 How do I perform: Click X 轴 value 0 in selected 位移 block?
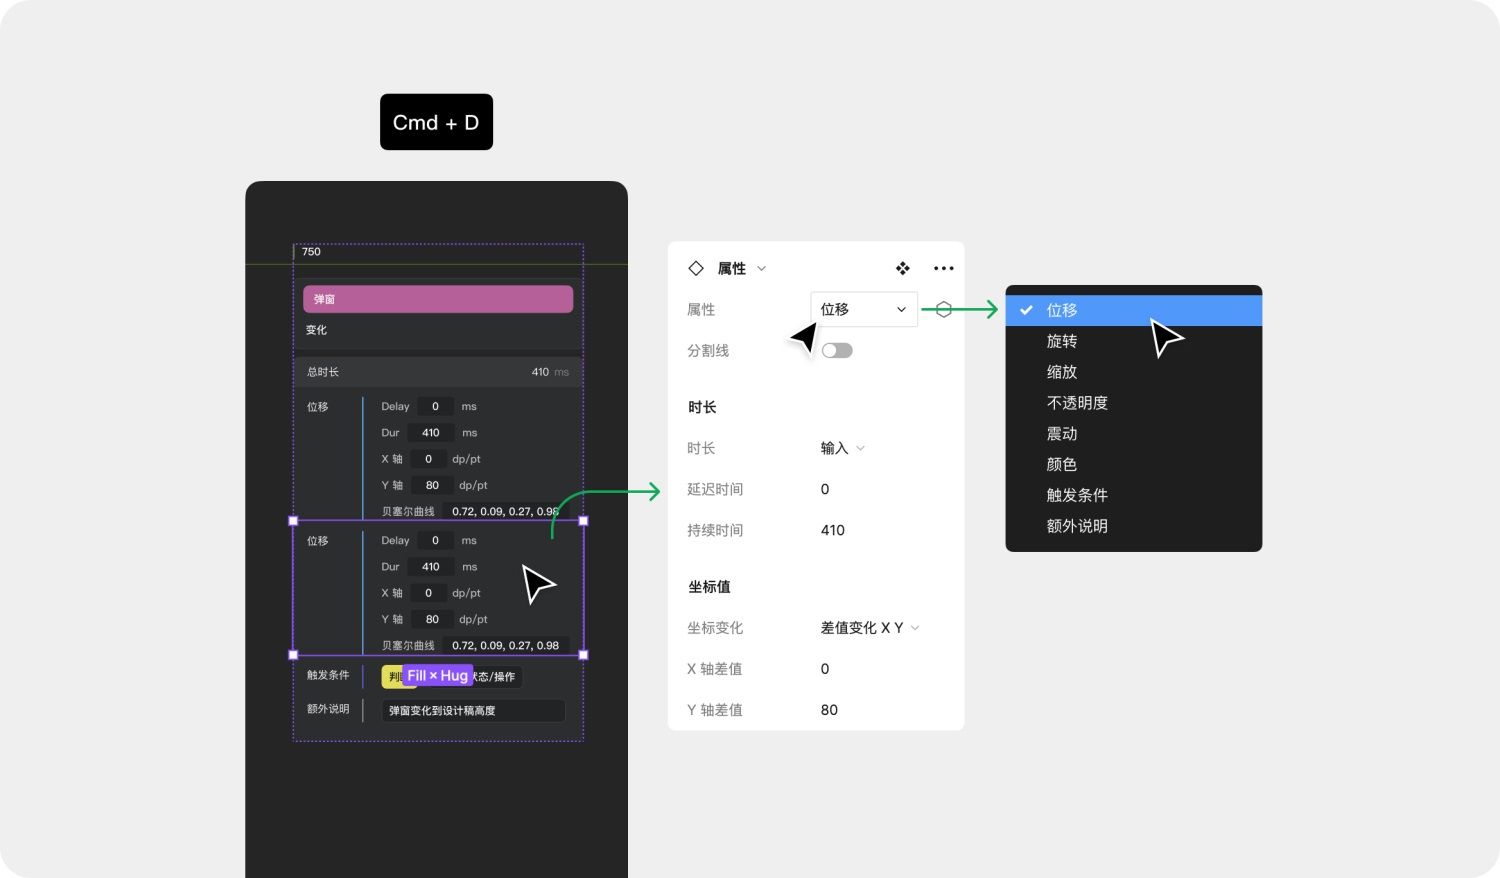coord(428,593)
